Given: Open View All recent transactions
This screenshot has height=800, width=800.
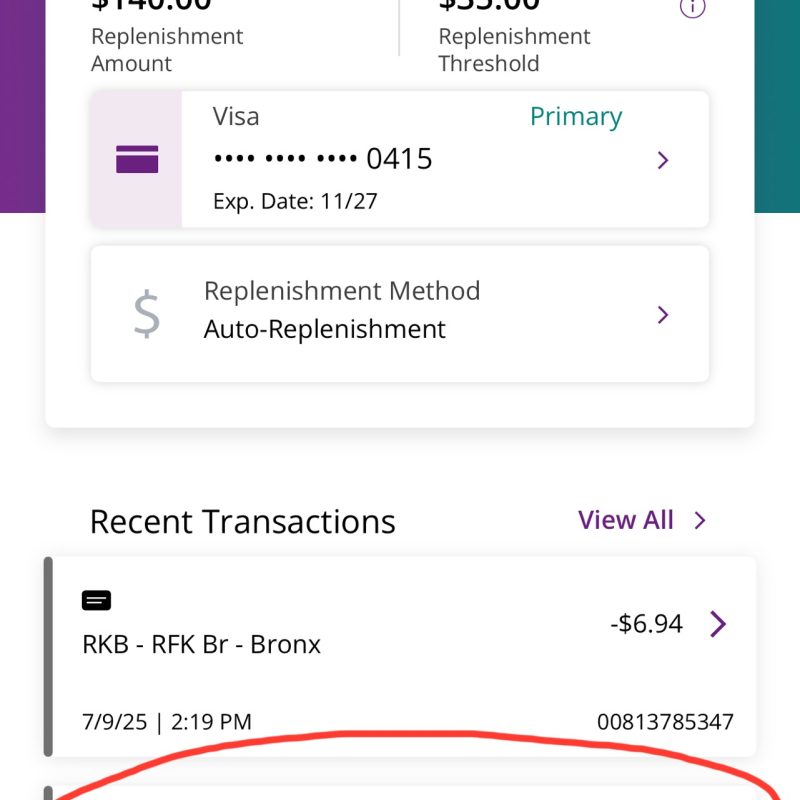Looking at the screenshot, I should point(626,520).
